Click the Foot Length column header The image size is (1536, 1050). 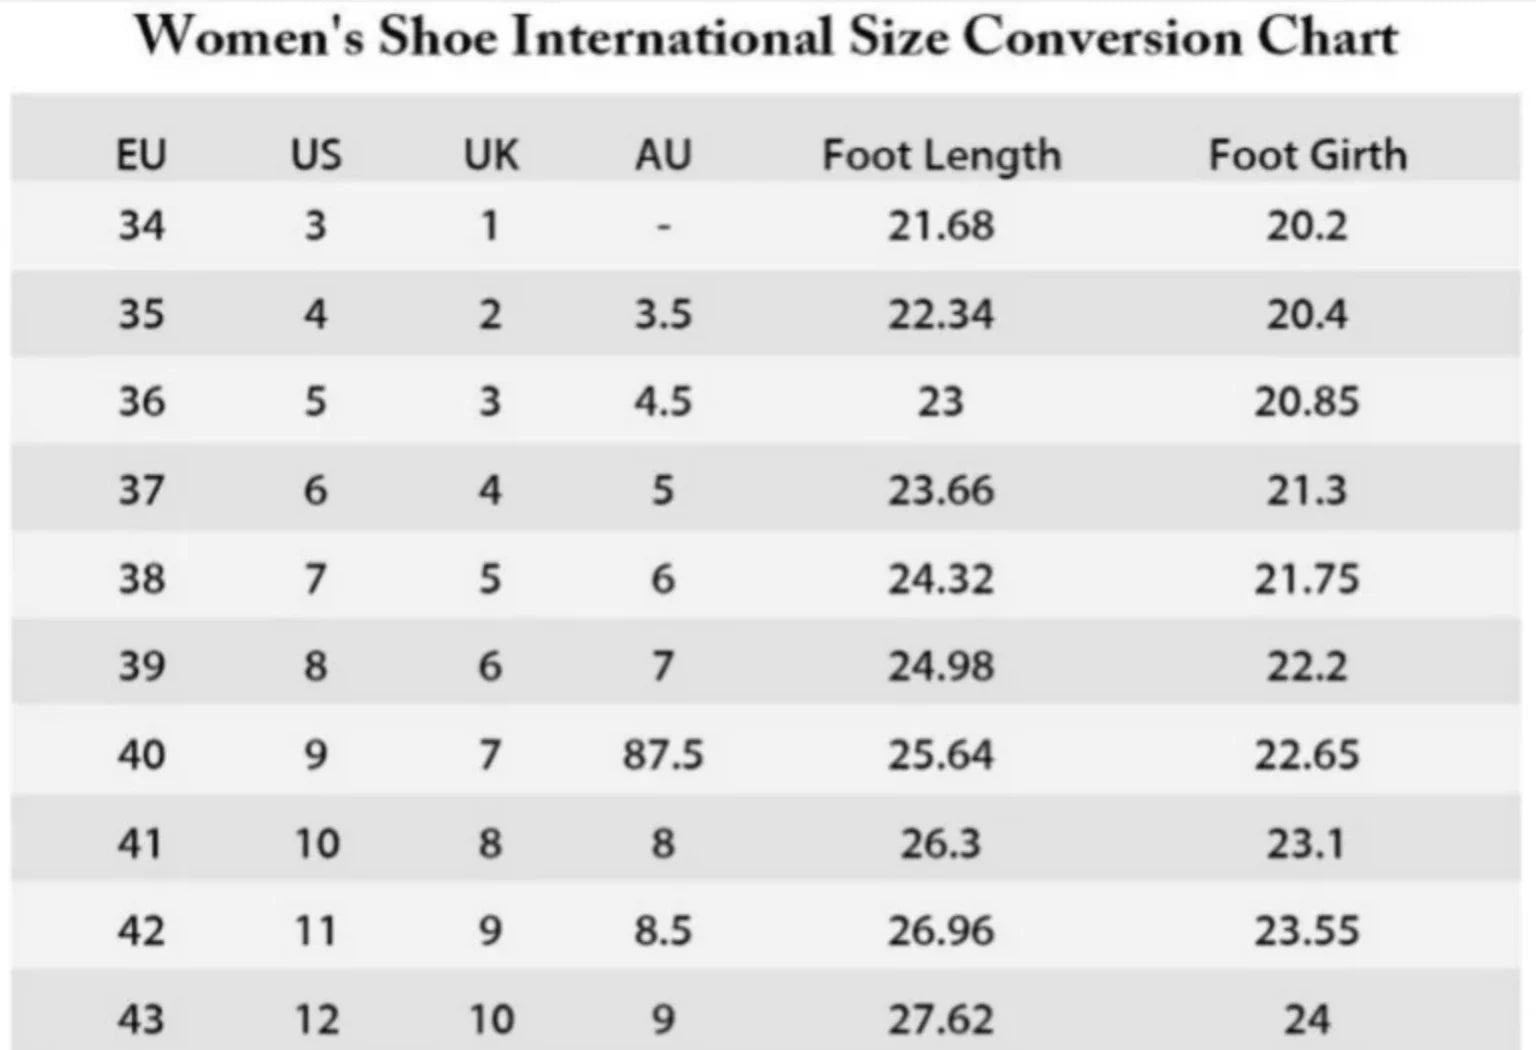941,156
